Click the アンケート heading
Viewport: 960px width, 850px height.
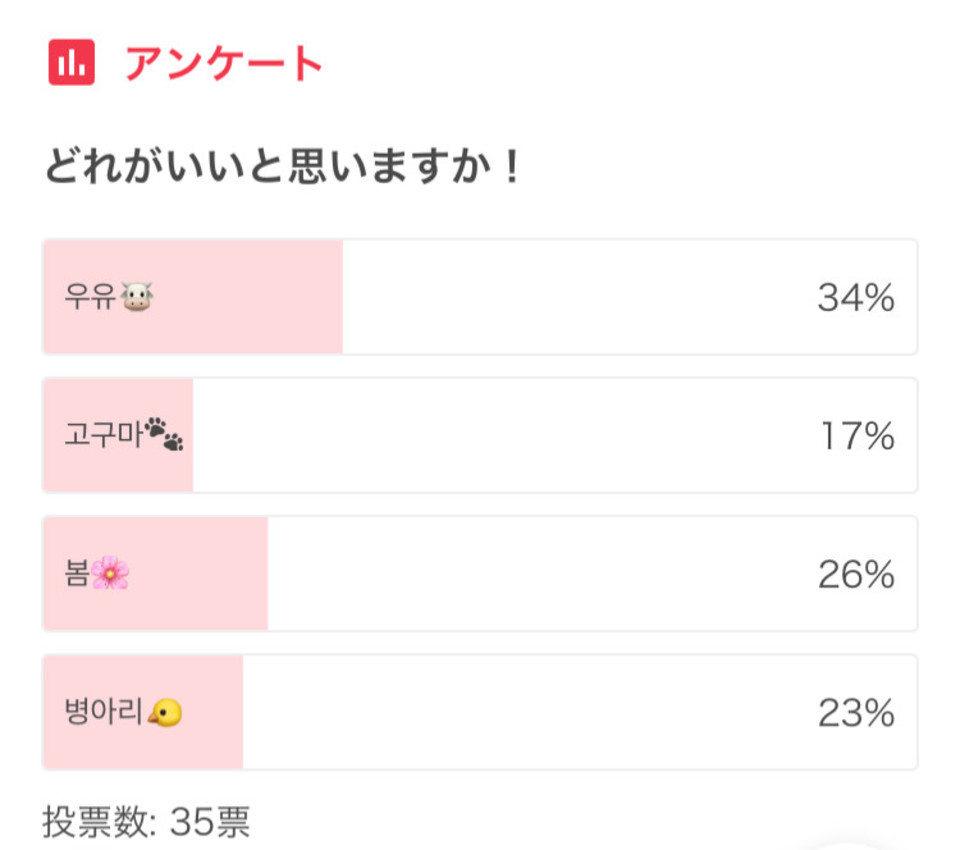(223, 63)
